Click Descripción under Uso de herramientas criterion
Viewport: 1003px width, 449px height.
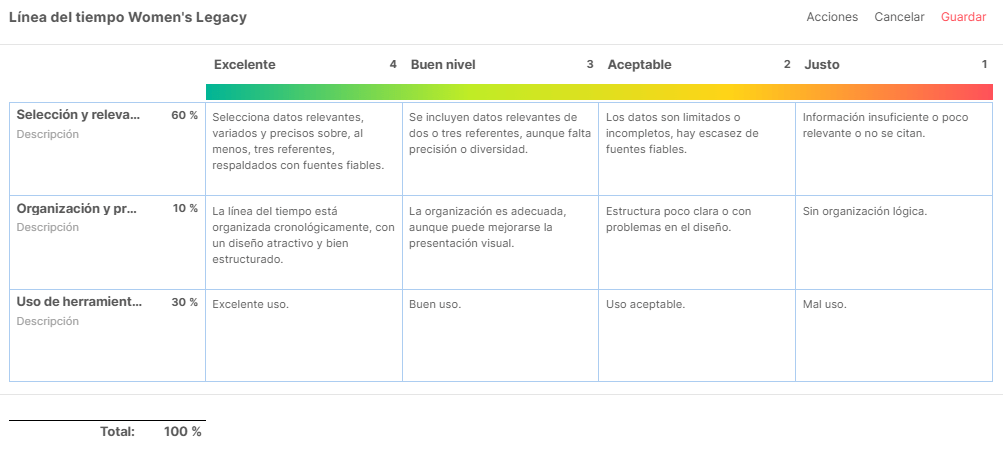pos(48,321)
